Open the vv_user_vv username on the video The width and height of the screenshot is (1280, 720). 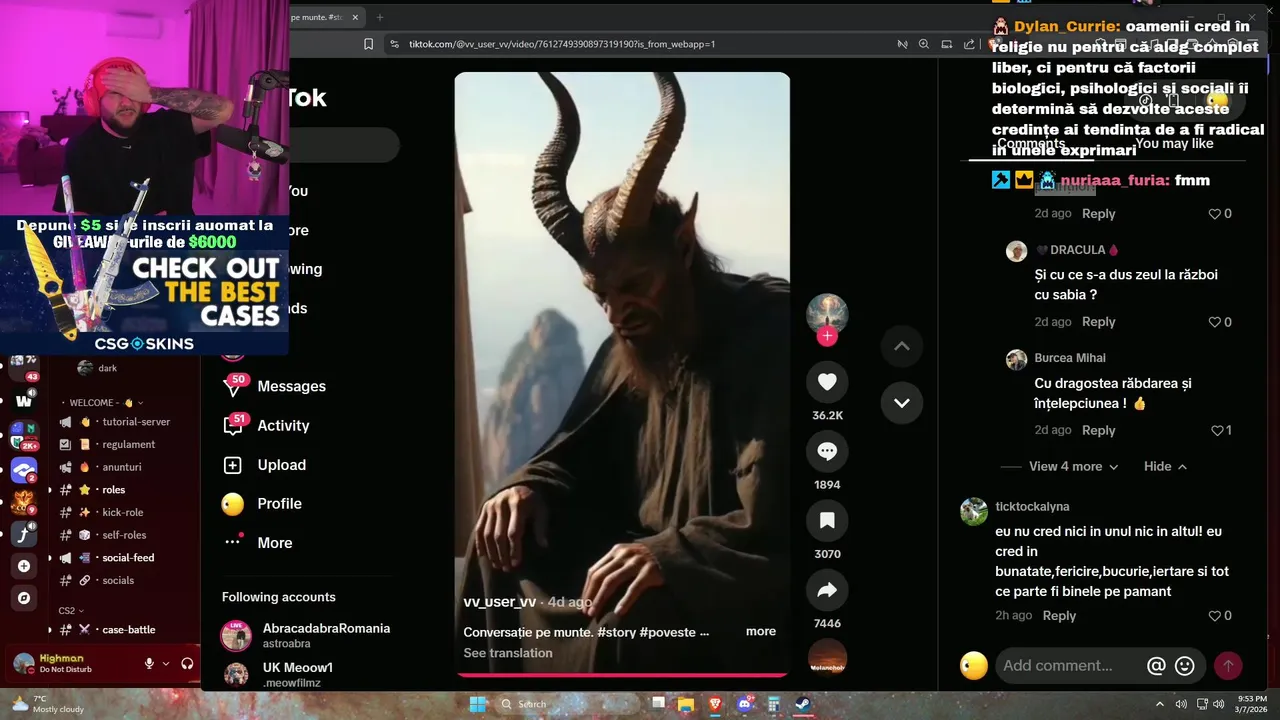click(500, 602)
